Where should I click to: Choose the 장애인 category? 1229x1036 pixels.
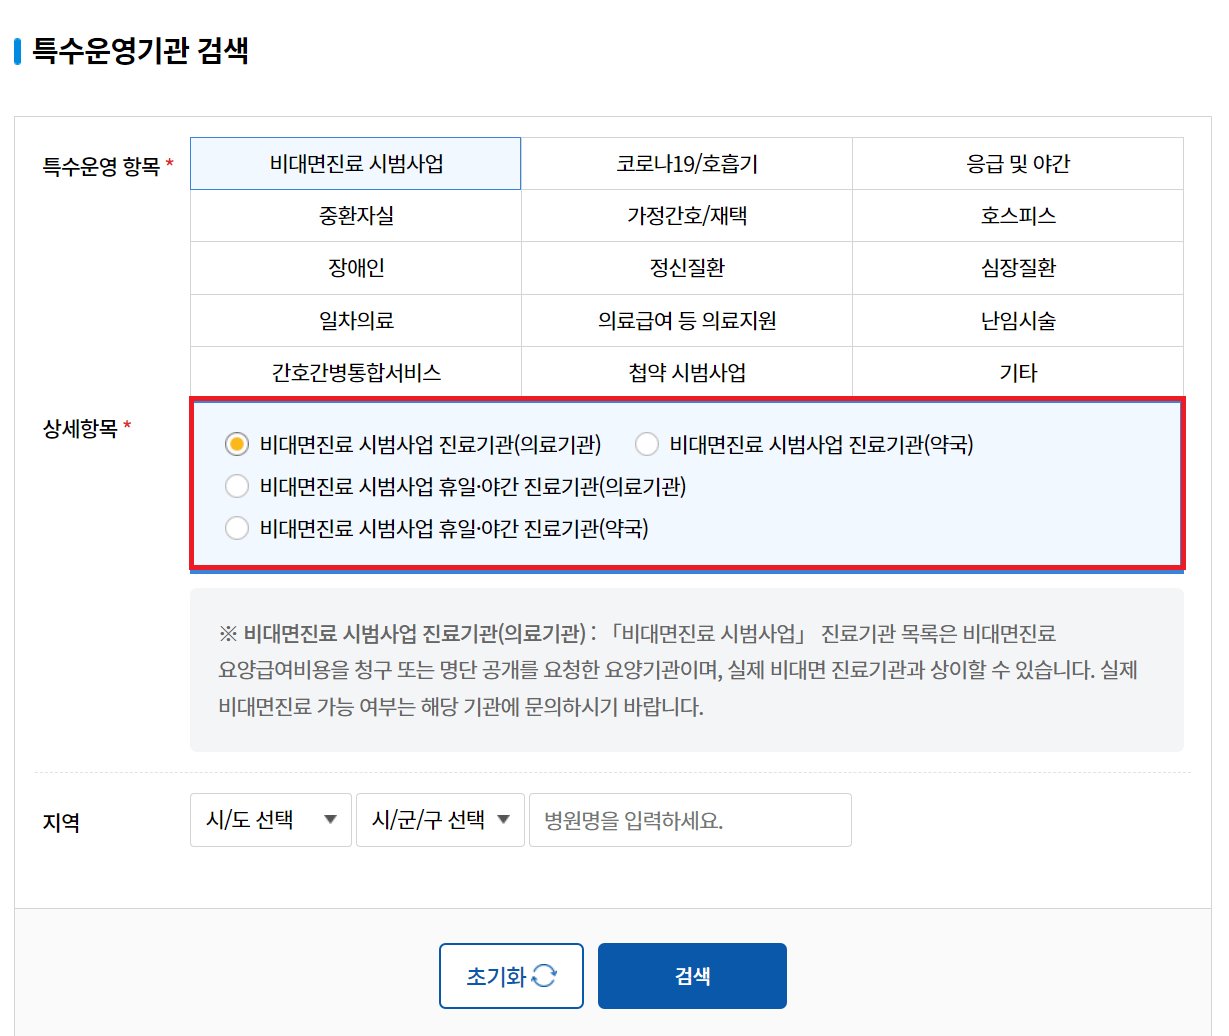[x=355, y=267]
